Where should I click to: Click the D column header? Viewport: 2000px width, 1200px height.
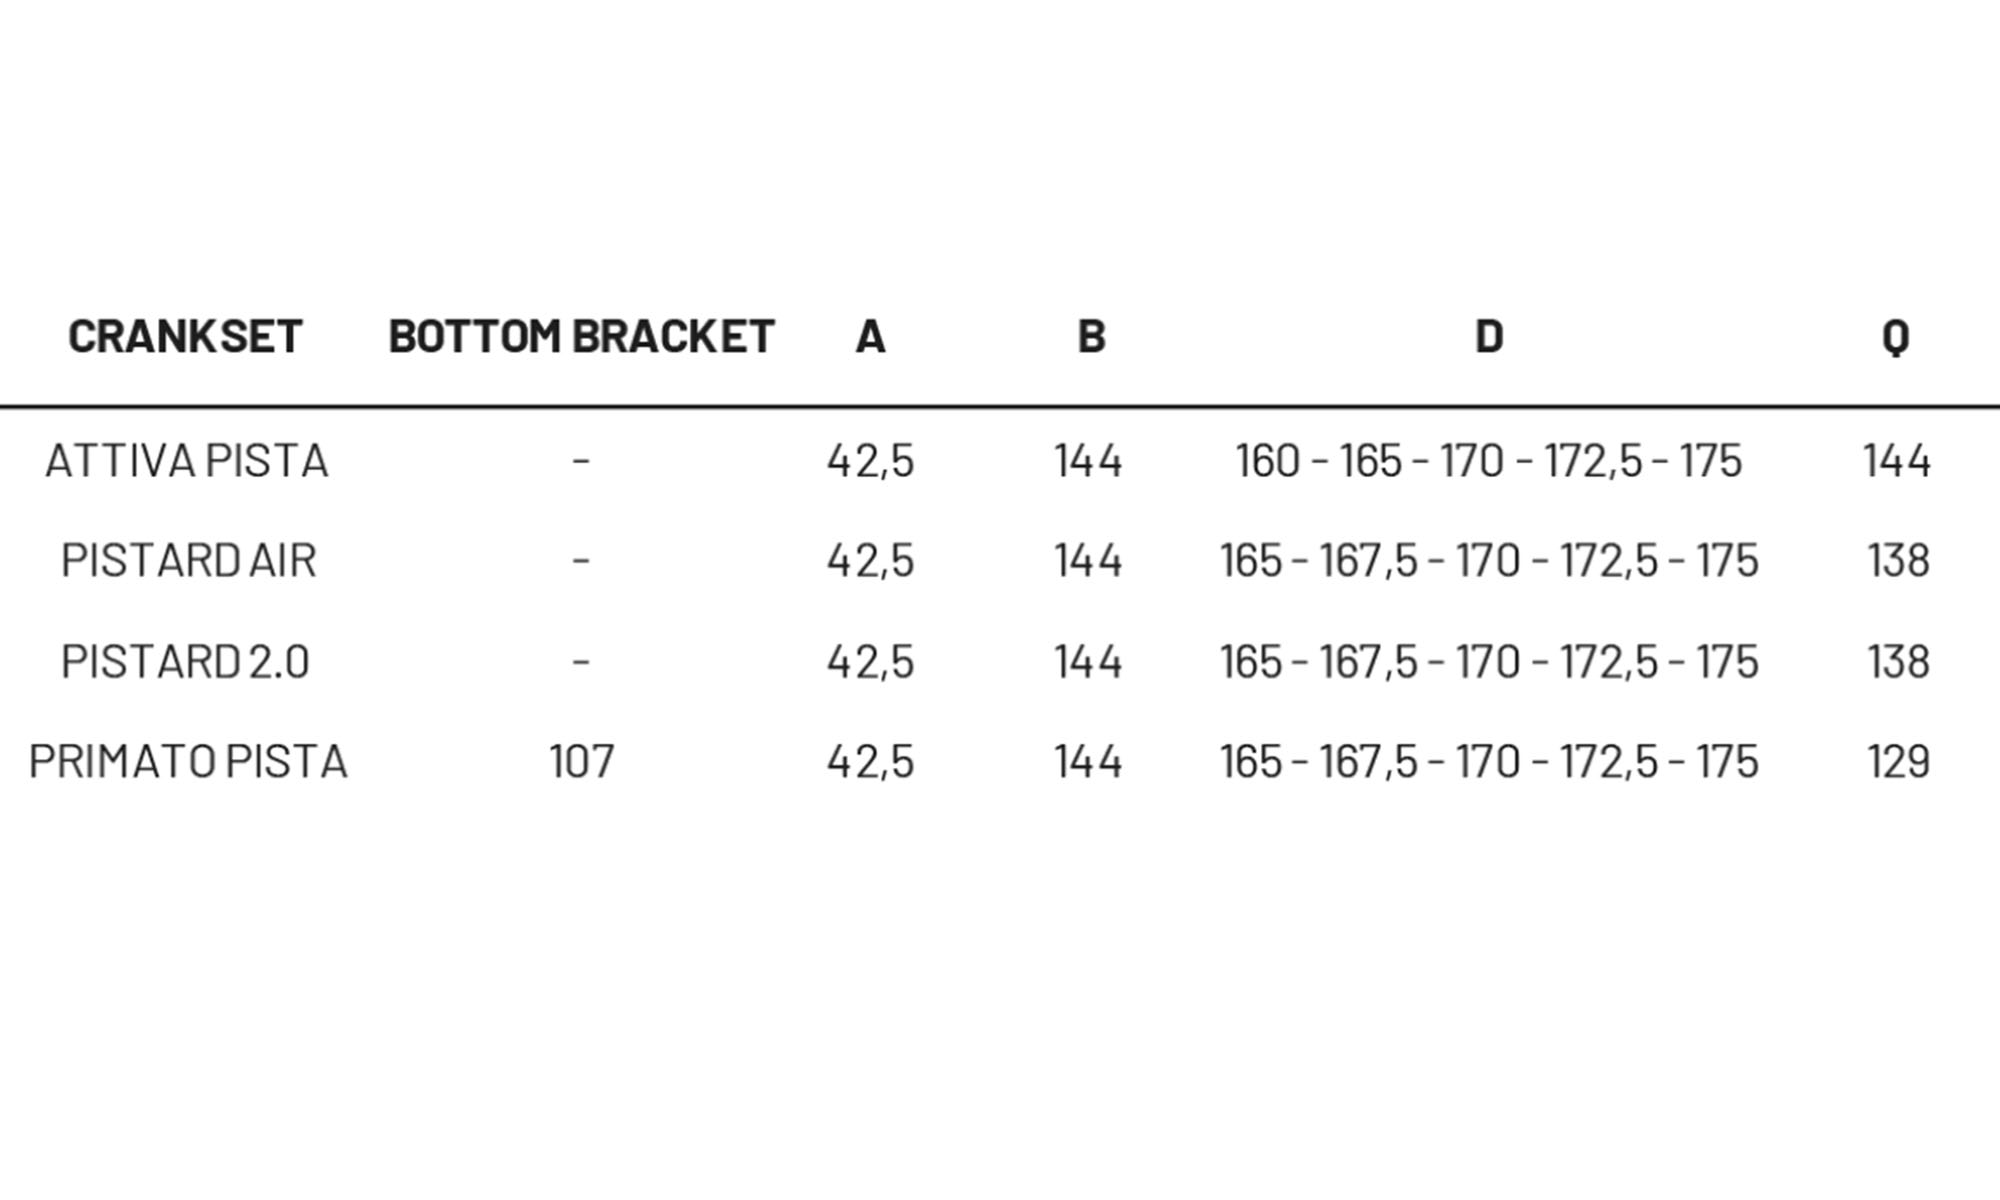coord(1489,336)
